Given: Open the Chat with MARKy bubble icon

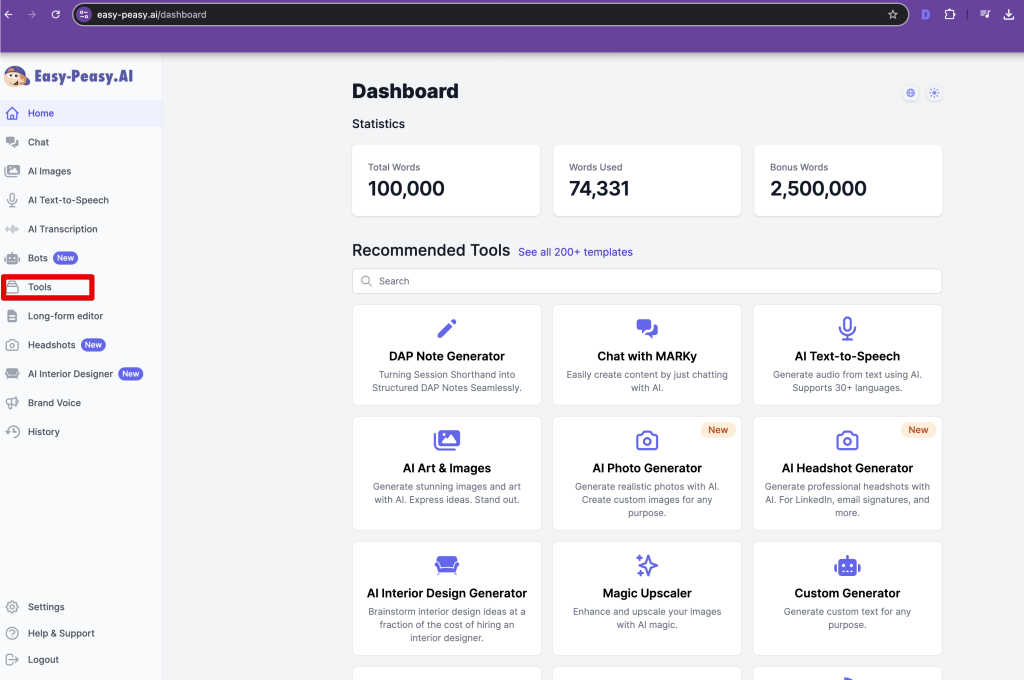Looking at the screenshot, I should (647, 328).
